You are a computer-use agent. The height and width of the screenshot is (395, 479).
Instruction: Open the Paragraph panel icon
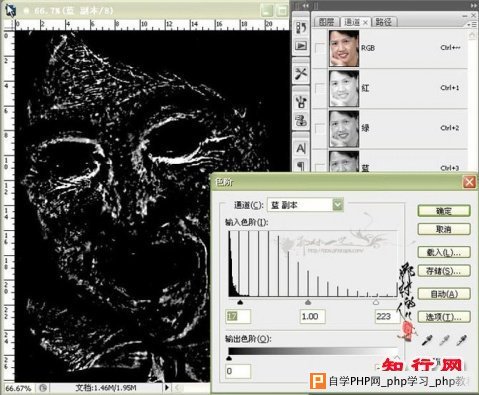(301, 166)
